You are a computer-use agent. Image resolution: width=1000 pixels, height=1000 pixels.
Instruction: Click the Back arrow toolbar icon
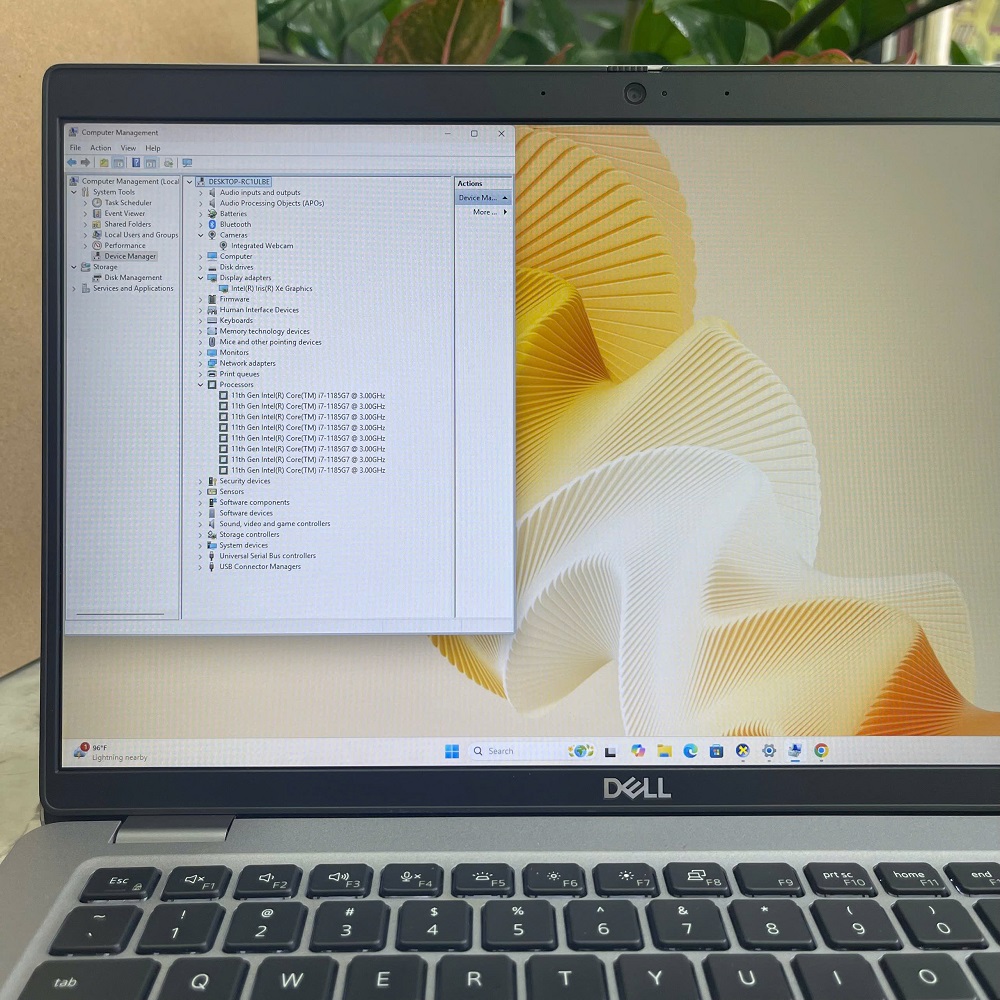point(72,163)
